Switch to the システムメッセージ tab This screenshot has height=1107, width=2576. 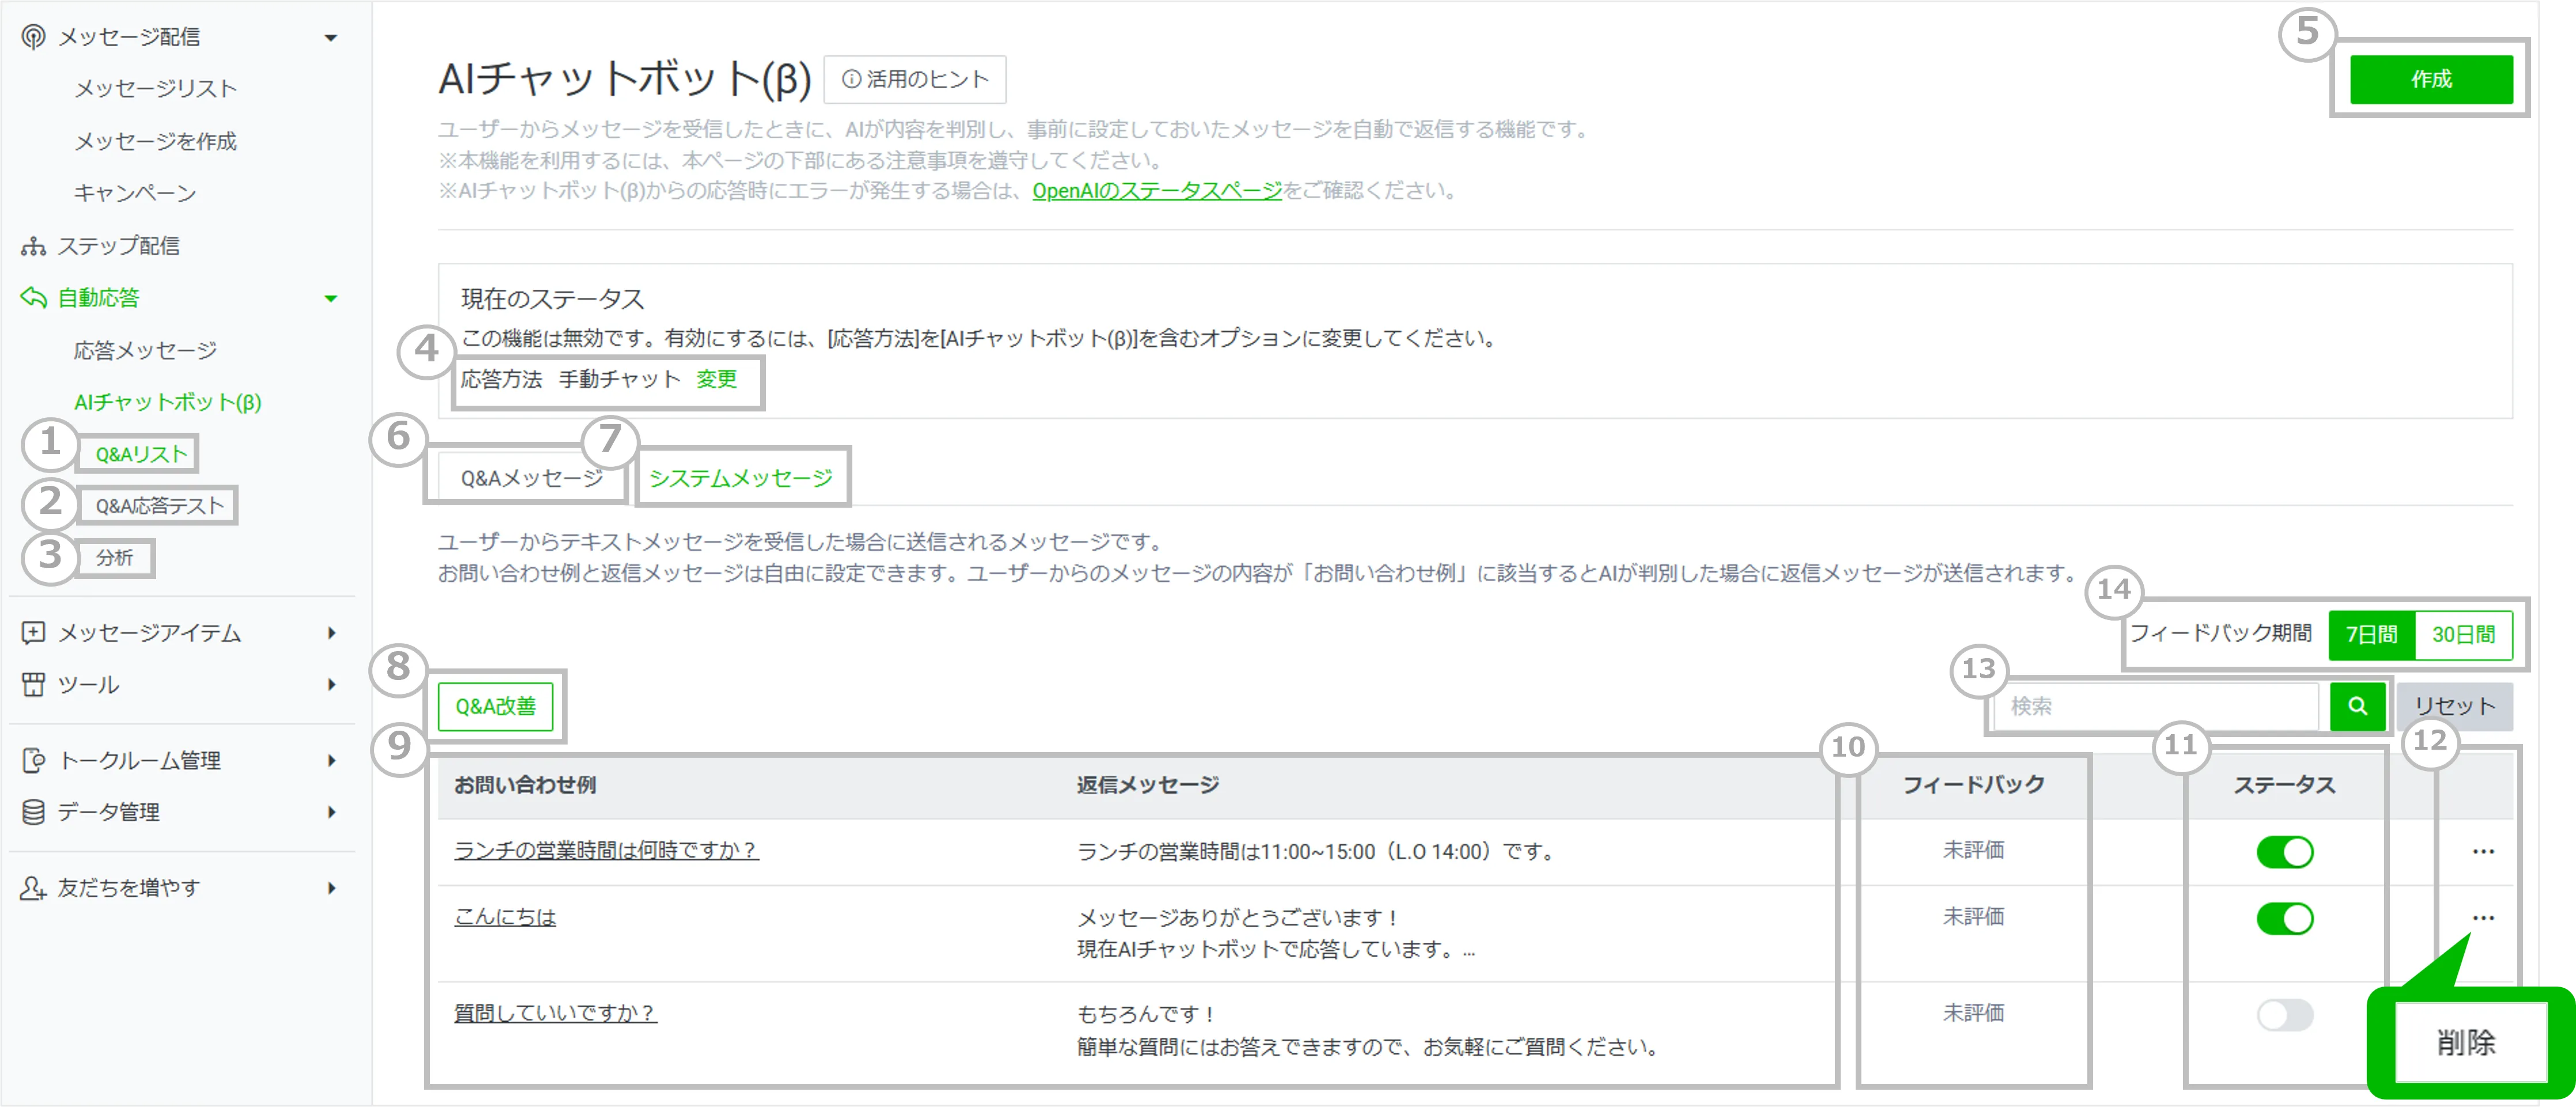click(x=740, y=479)
